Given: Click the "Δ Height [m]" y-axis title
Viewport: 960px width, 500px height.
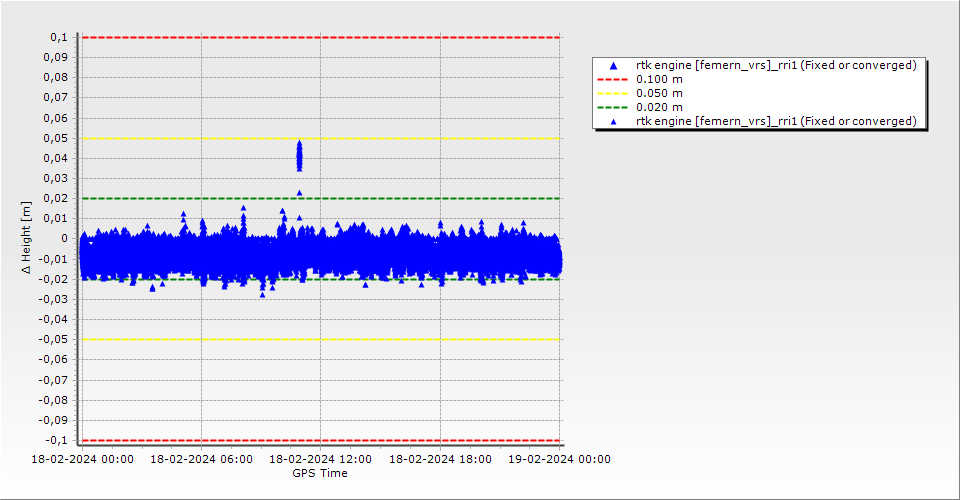Looking at the screenshot, I should click(27, 238).
